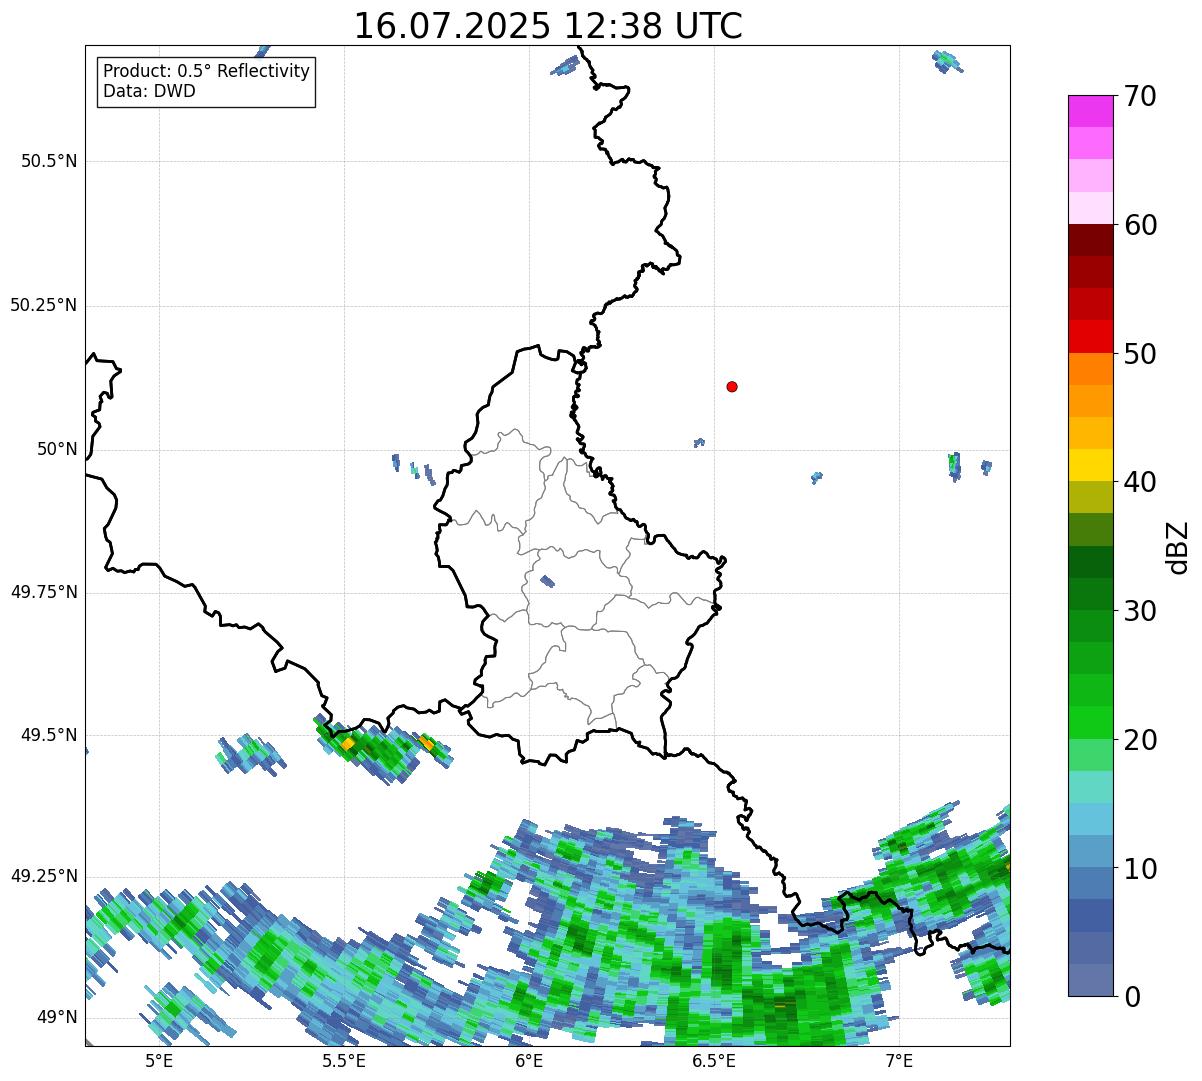The image size is (1202, 1081).
Task: Pick the dark maroon colorbar segment below 60
Action: click(1090, 240)
